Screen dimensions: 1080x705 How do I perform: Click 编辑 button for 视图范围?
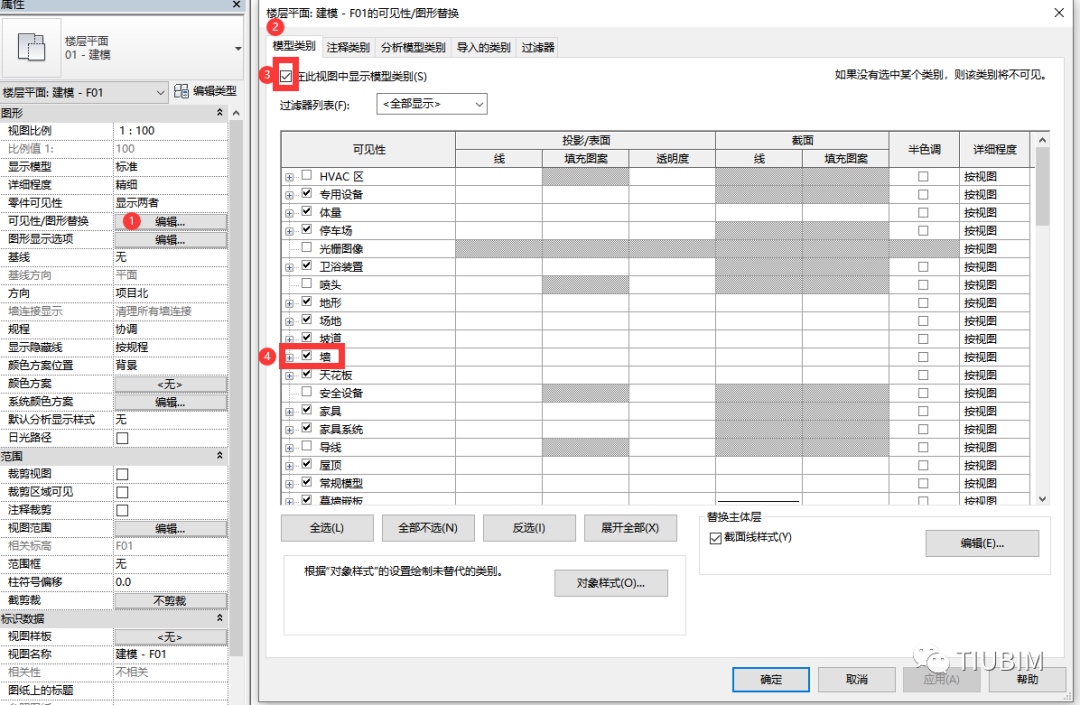(170, 529)
